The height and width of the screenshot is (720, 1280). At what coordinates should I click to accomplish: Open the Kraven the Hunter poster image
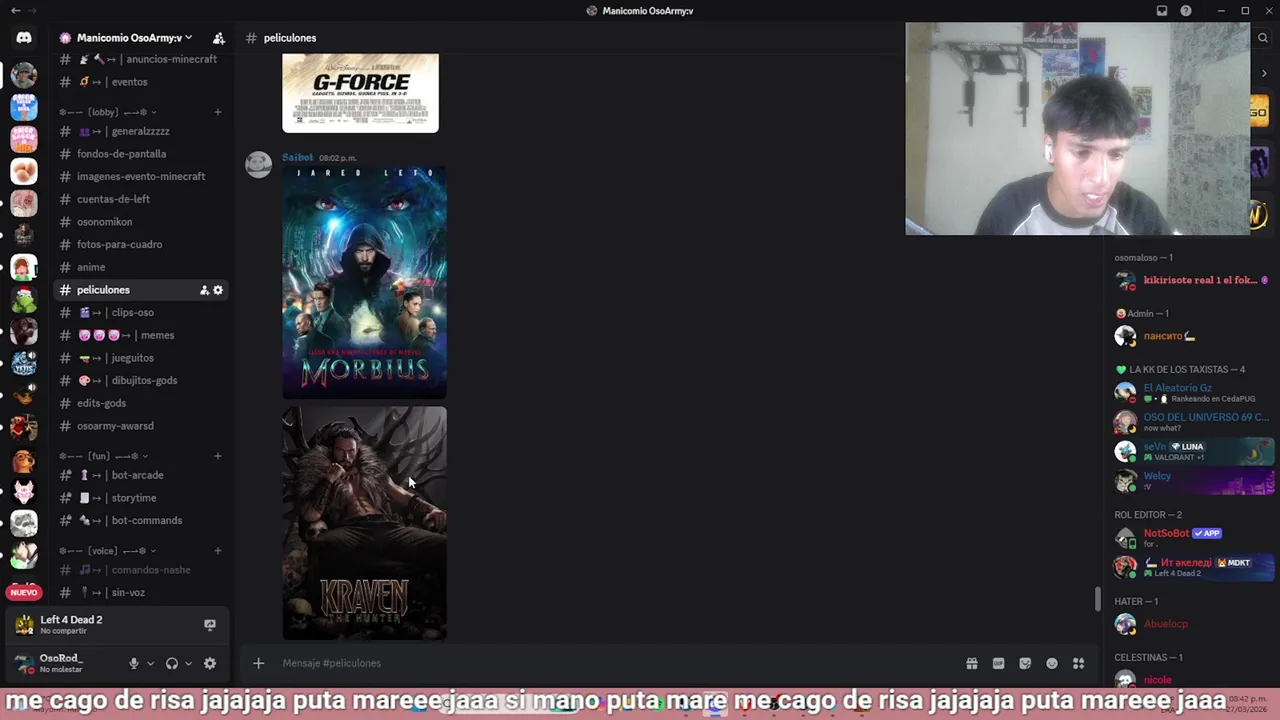(x=365, y=523)
